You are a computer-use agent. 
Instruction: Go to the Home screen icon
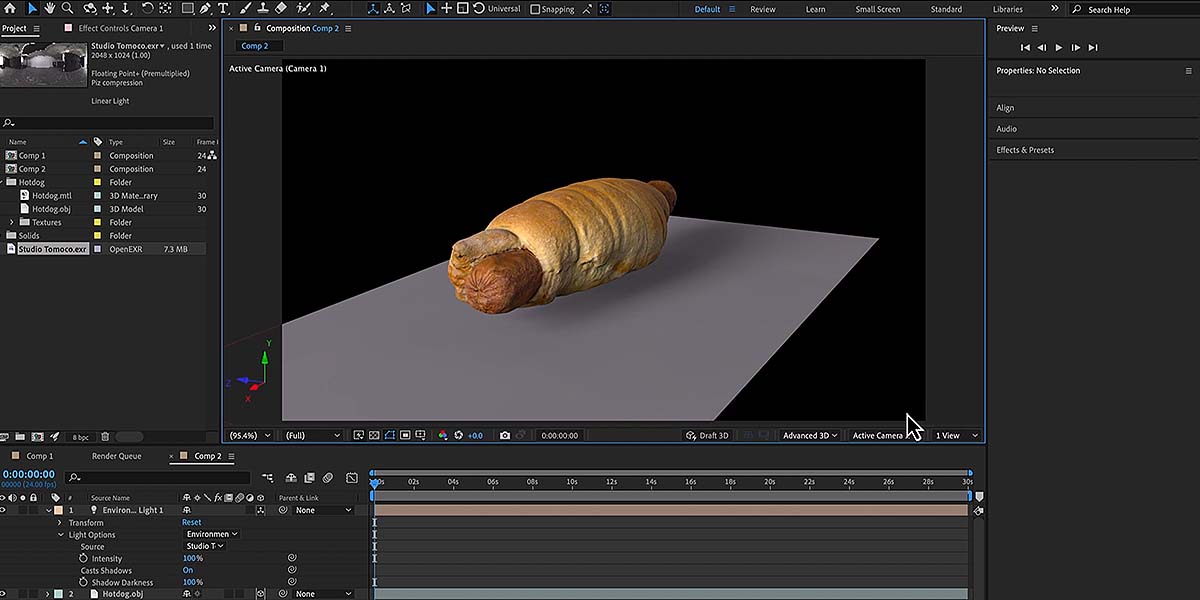[12, 9]
